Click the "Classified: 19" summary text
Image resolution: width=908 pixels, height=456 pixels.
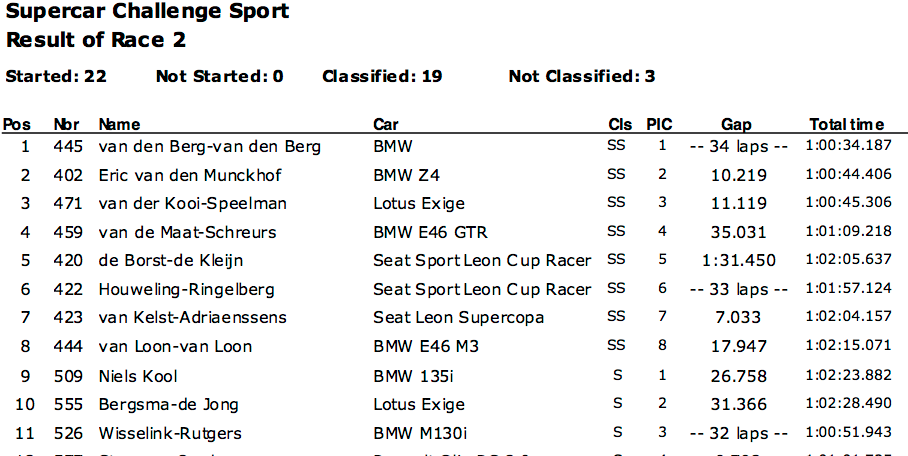click(x=382, y=77)
